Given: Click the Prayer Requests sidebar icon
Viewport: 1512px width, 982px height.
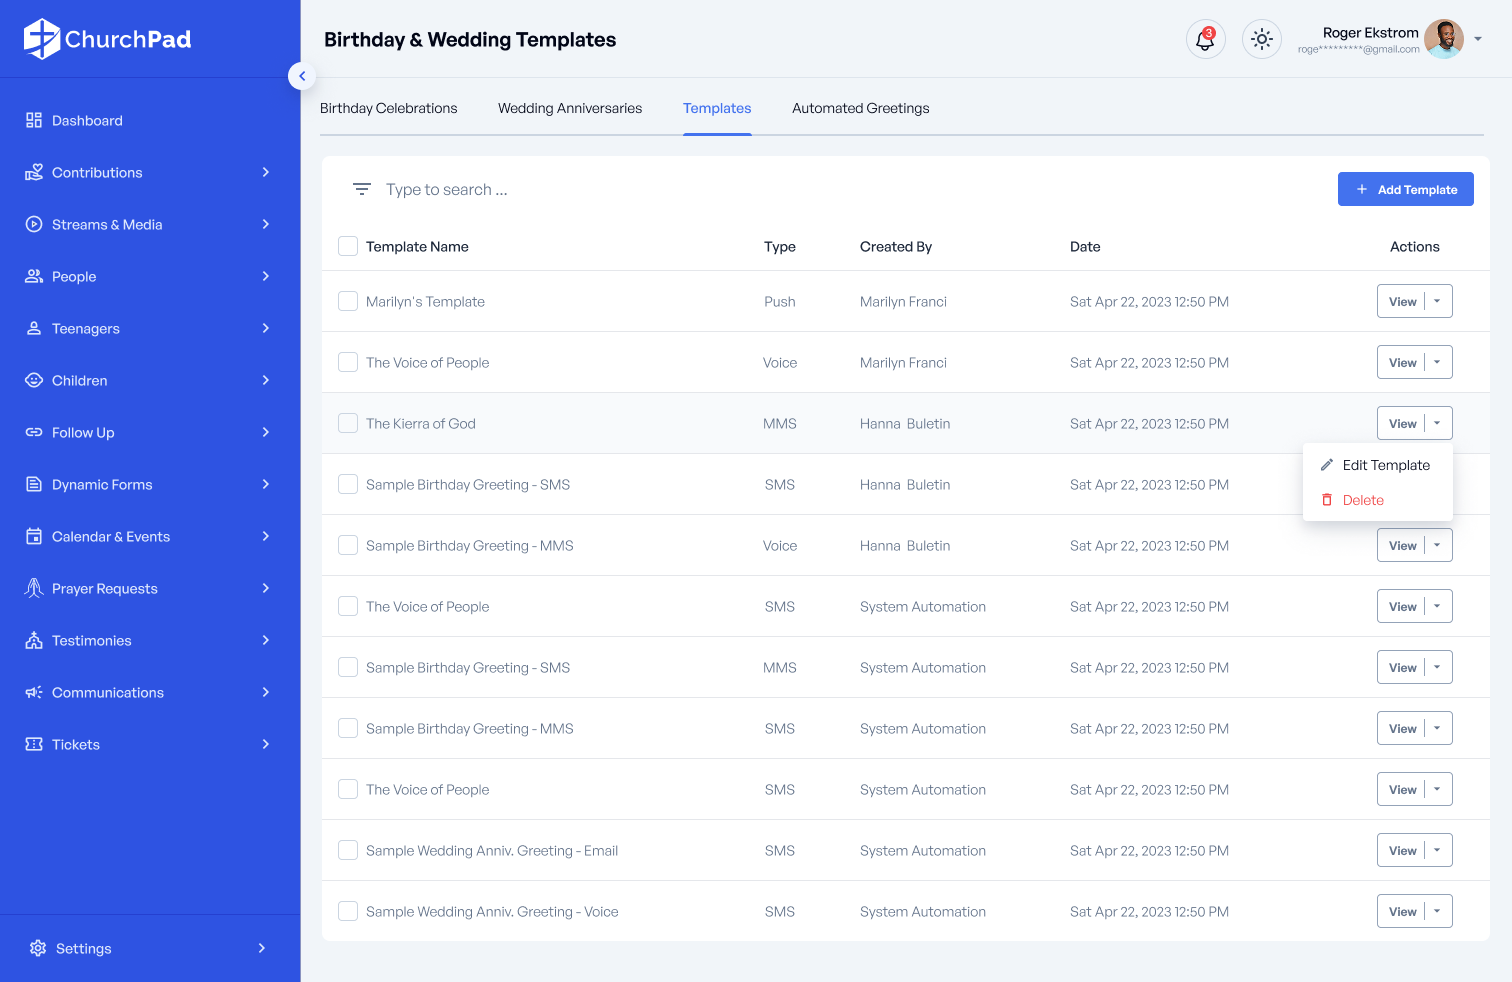Looking at the screenshot, I should pyautogui.click(x=34, y=588).
